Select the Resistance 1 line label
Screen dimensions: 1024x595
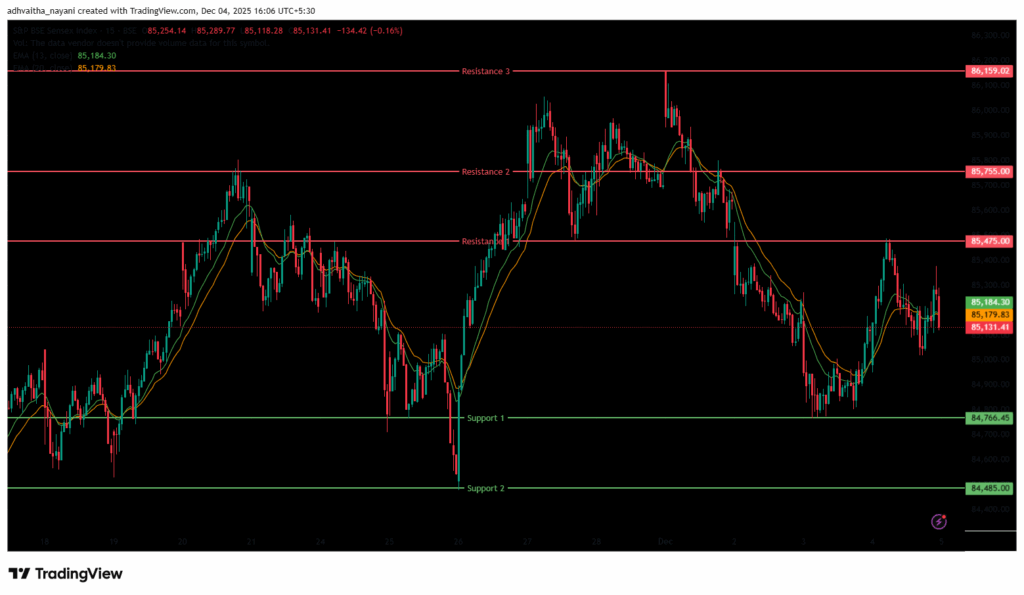484,241
